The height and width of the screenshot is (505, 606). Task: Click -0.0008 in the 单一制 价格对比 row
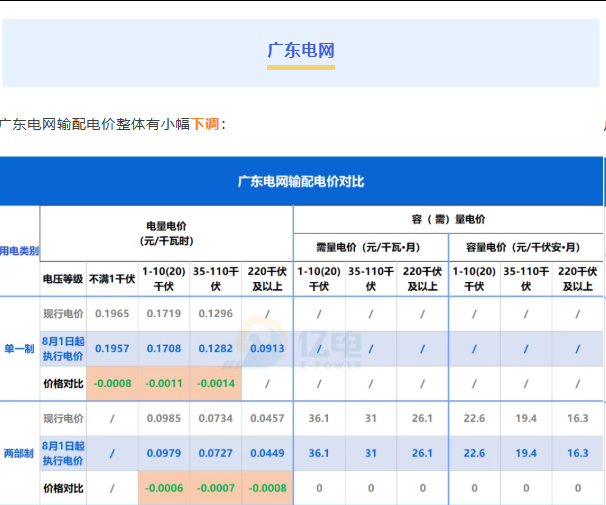pos(112,384)
